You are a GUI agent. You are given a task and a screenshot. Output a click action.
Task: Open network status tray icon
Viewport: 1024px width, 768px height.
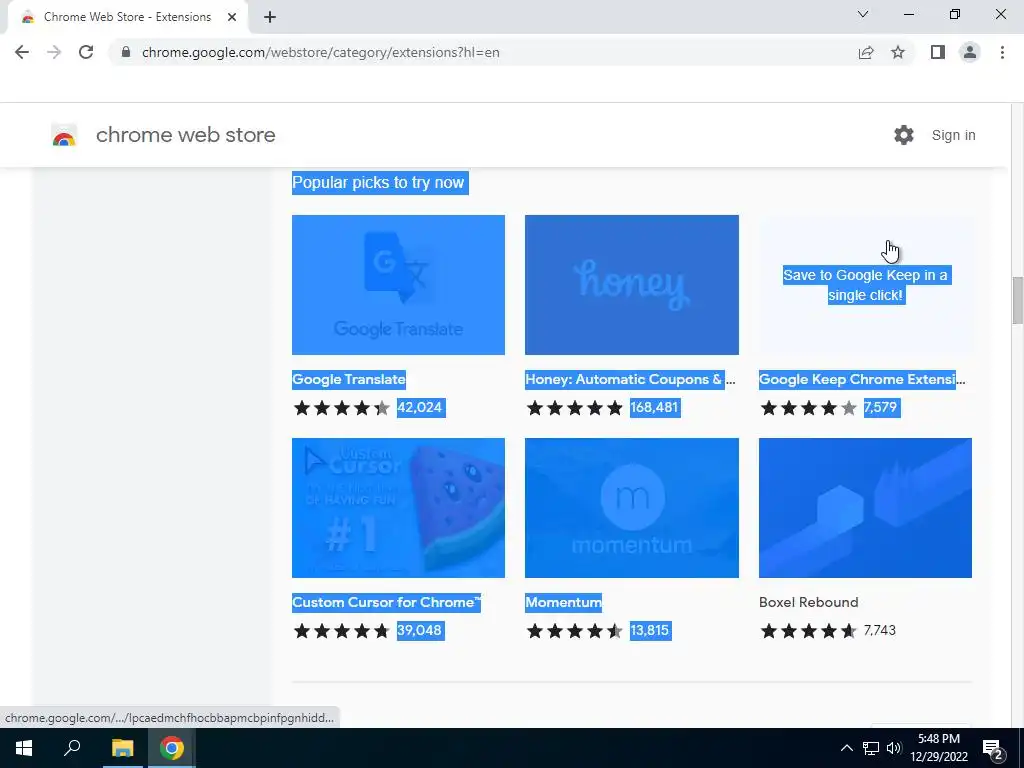click(871, 748)
